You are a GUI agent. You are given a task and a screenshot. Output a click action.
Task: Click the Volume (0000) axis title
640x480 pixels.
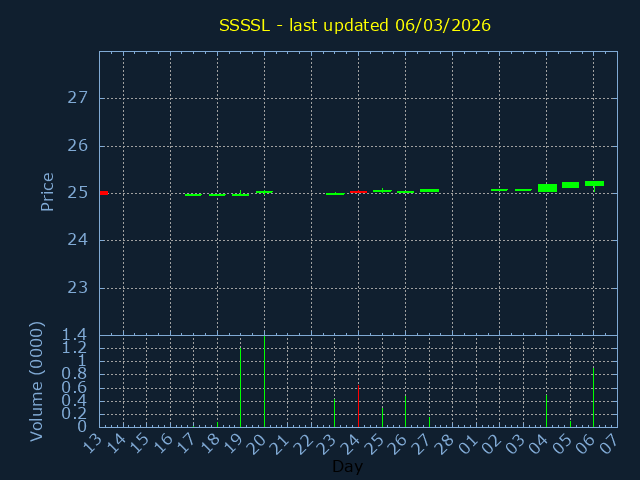click(x=37, y=381)
